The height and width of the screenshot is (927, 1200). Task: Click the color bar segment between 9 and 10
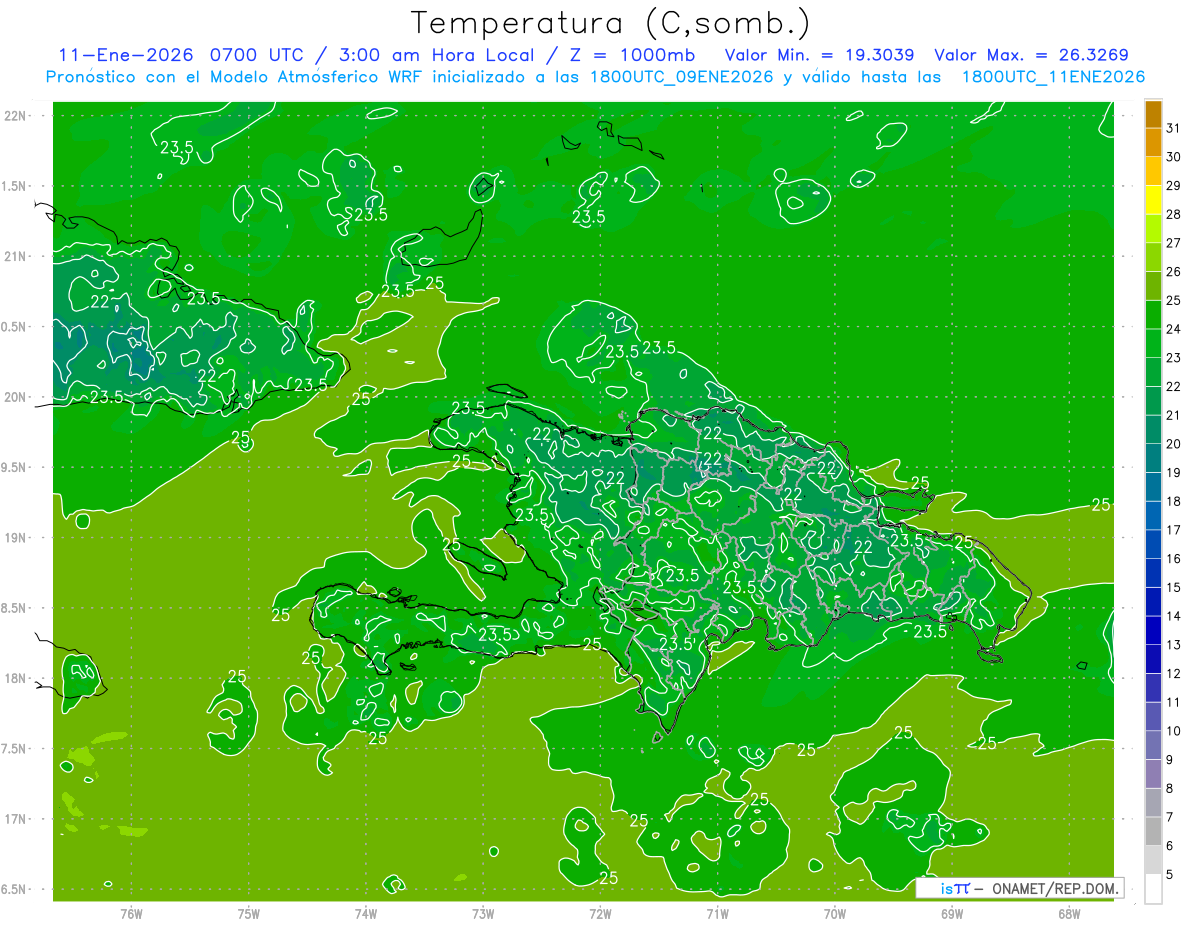coord(1153,745)
